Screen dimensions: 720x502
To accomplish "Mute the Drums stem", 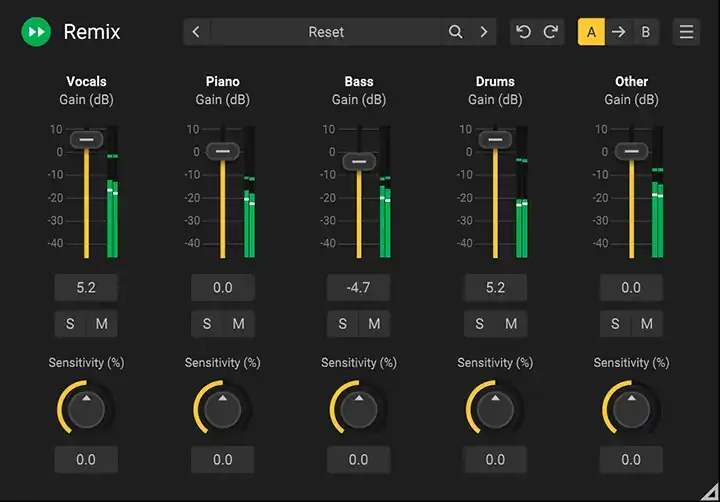I will coord(511,324).
